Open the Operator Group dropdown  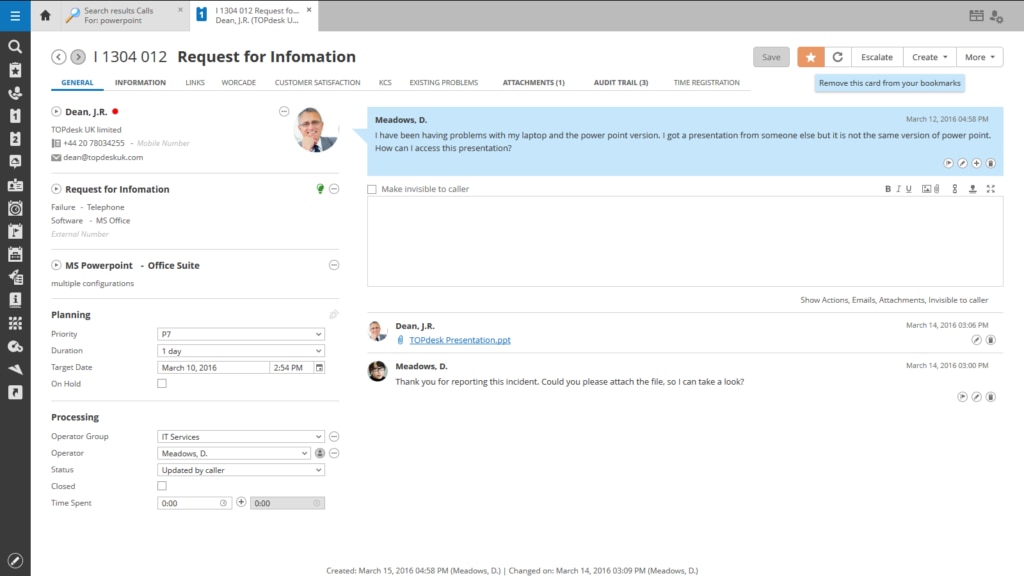tap(240, 436)
